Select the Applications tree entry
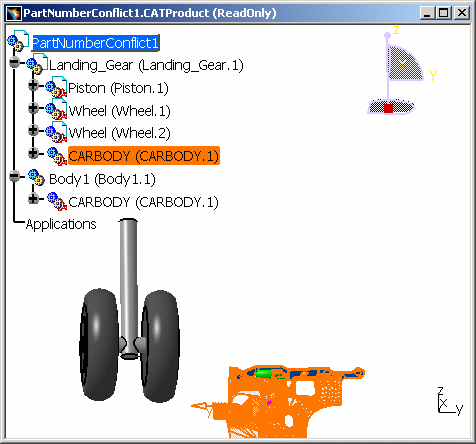 pyautogui.click(x=61, y=224)
